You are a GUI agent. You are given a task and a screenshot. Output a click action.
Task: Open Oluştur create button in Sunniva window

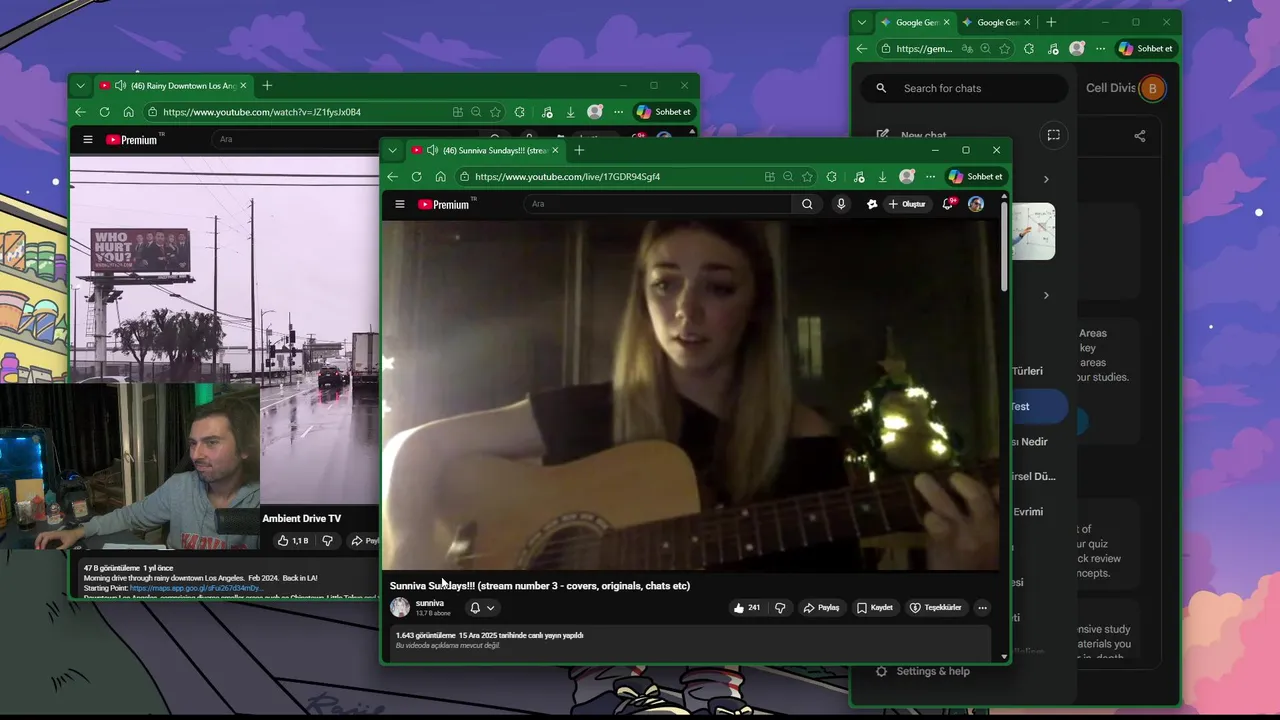[907, 204]
